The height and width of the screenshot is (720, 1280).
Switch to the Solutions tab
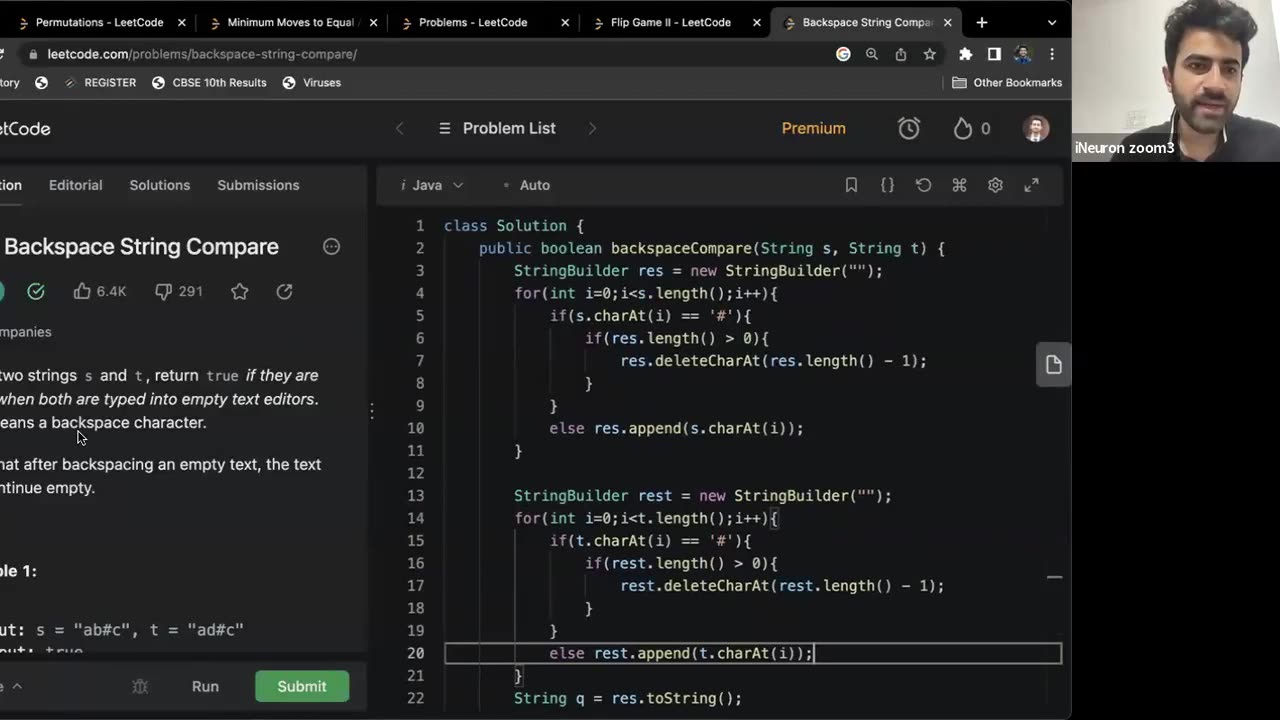point(159,185)
